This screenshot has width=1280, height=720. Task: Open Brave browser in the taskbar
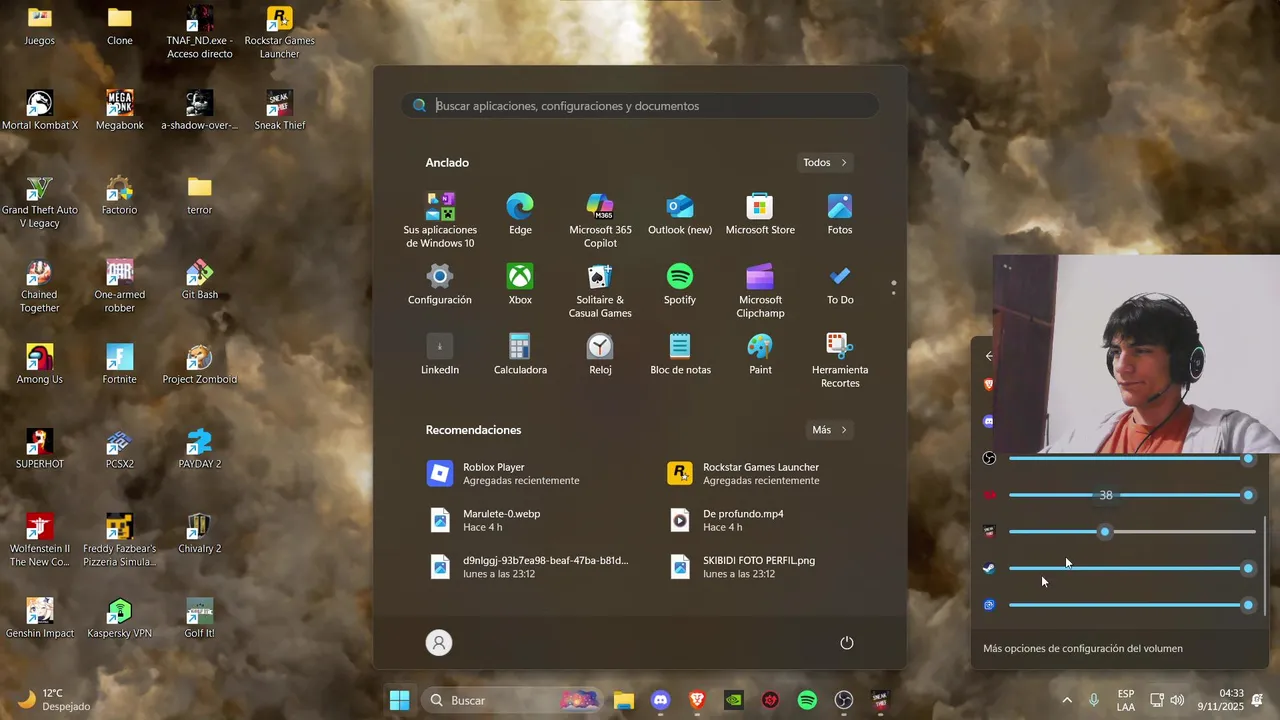[x=697, y=700]
